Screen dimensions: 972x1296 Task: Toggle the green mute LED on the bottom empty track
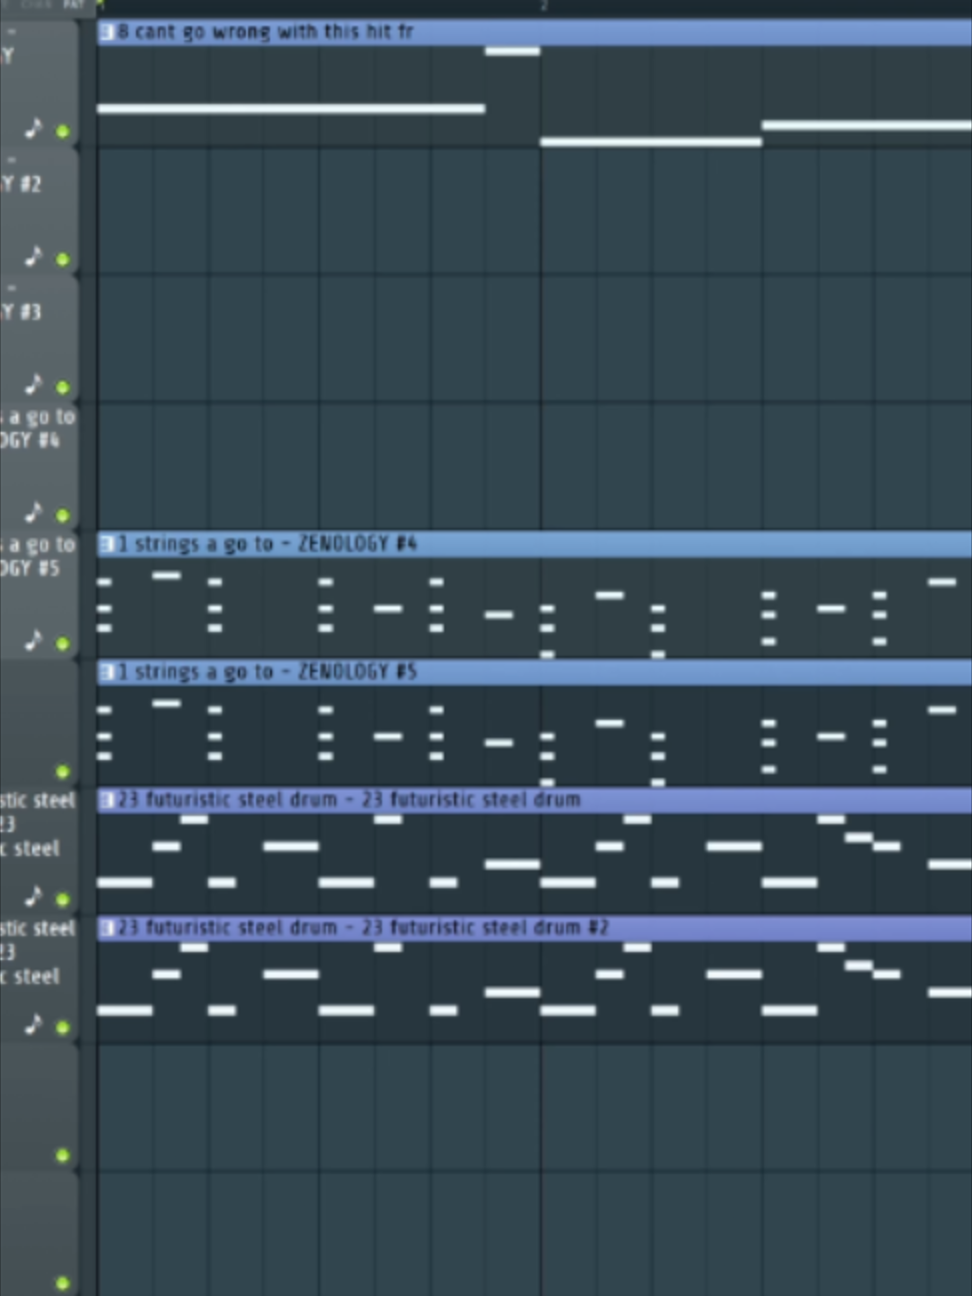tap(63, 1283)
